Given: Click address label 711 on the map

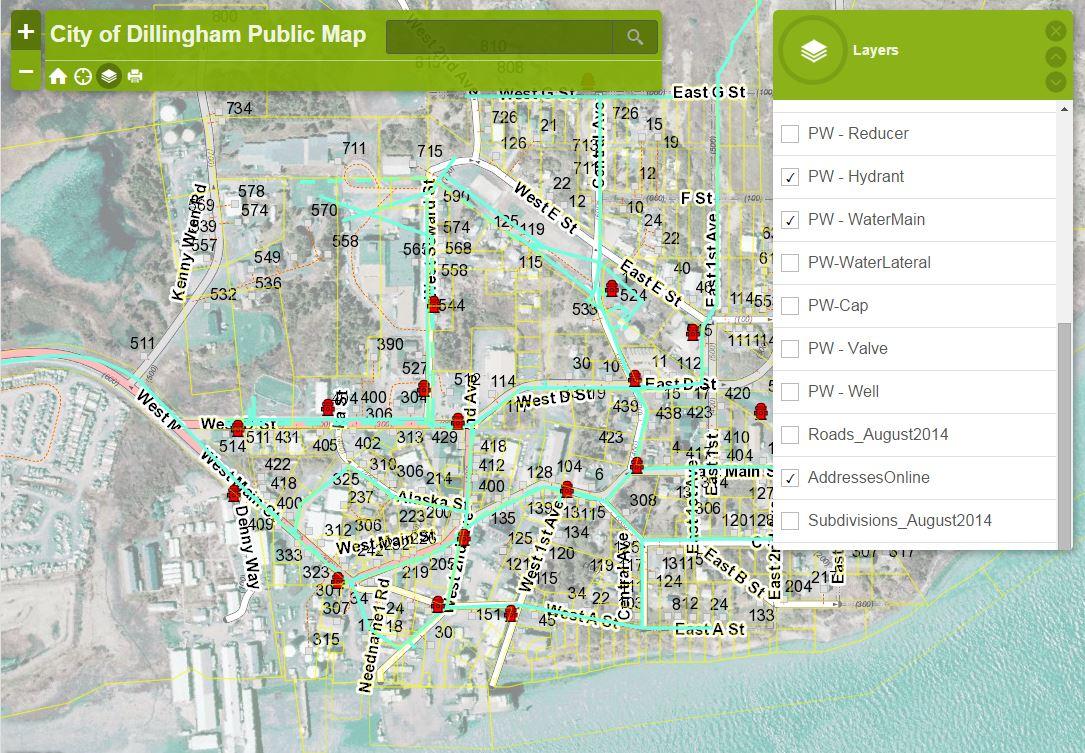Looking at the screenshot, I should (x=354, y=148).
